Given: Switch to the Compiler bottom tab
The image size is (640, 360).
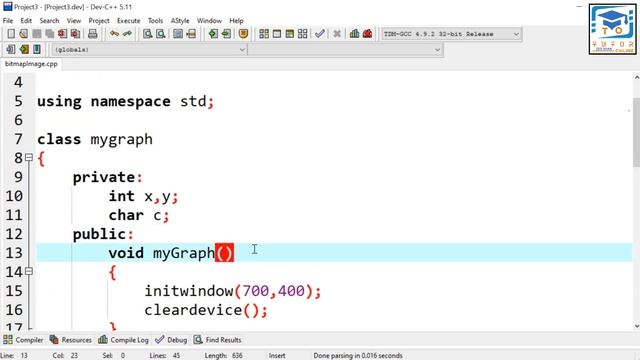Looking at the screenshot, I should (x=23, y=340).
